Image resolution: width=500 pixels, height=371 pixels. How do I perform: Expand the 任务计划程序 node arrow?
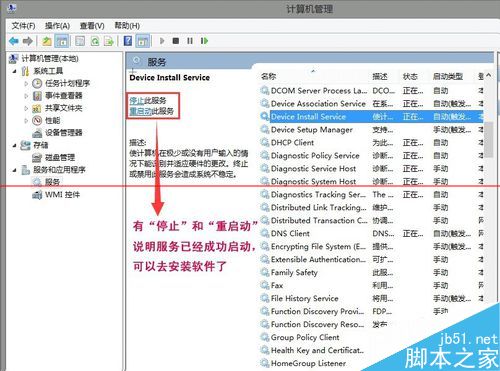(26, 83)
